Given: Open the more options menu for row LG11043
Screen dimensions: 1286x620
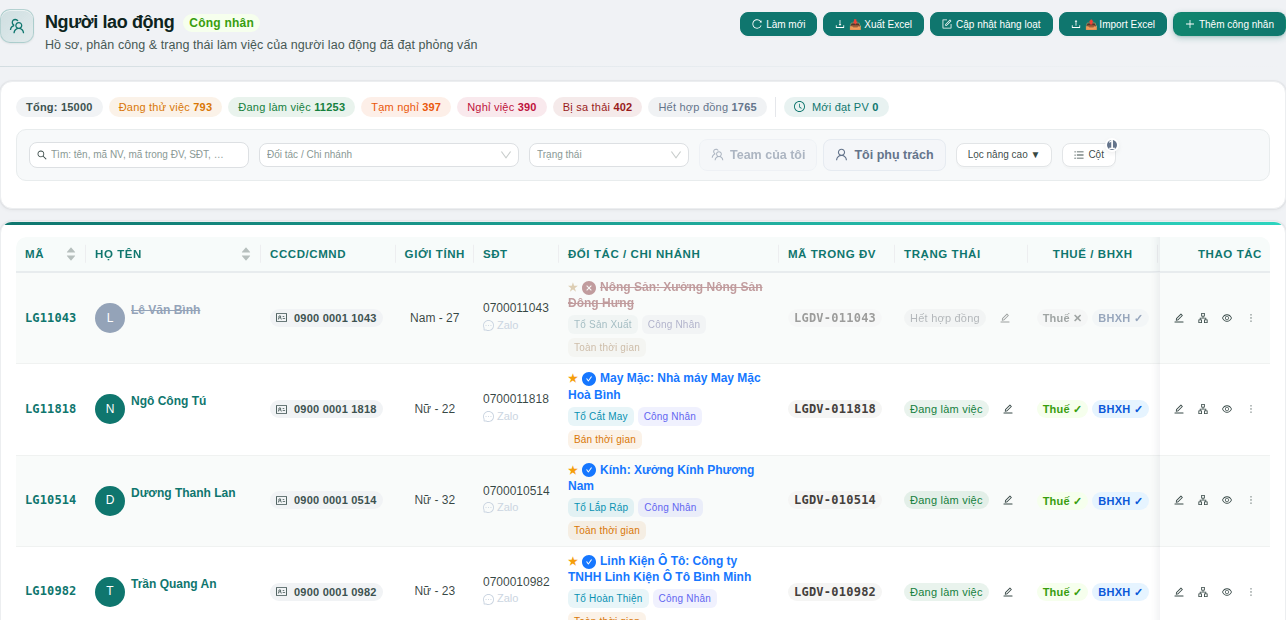Looking at the screenshot, I should (1251, 318).
